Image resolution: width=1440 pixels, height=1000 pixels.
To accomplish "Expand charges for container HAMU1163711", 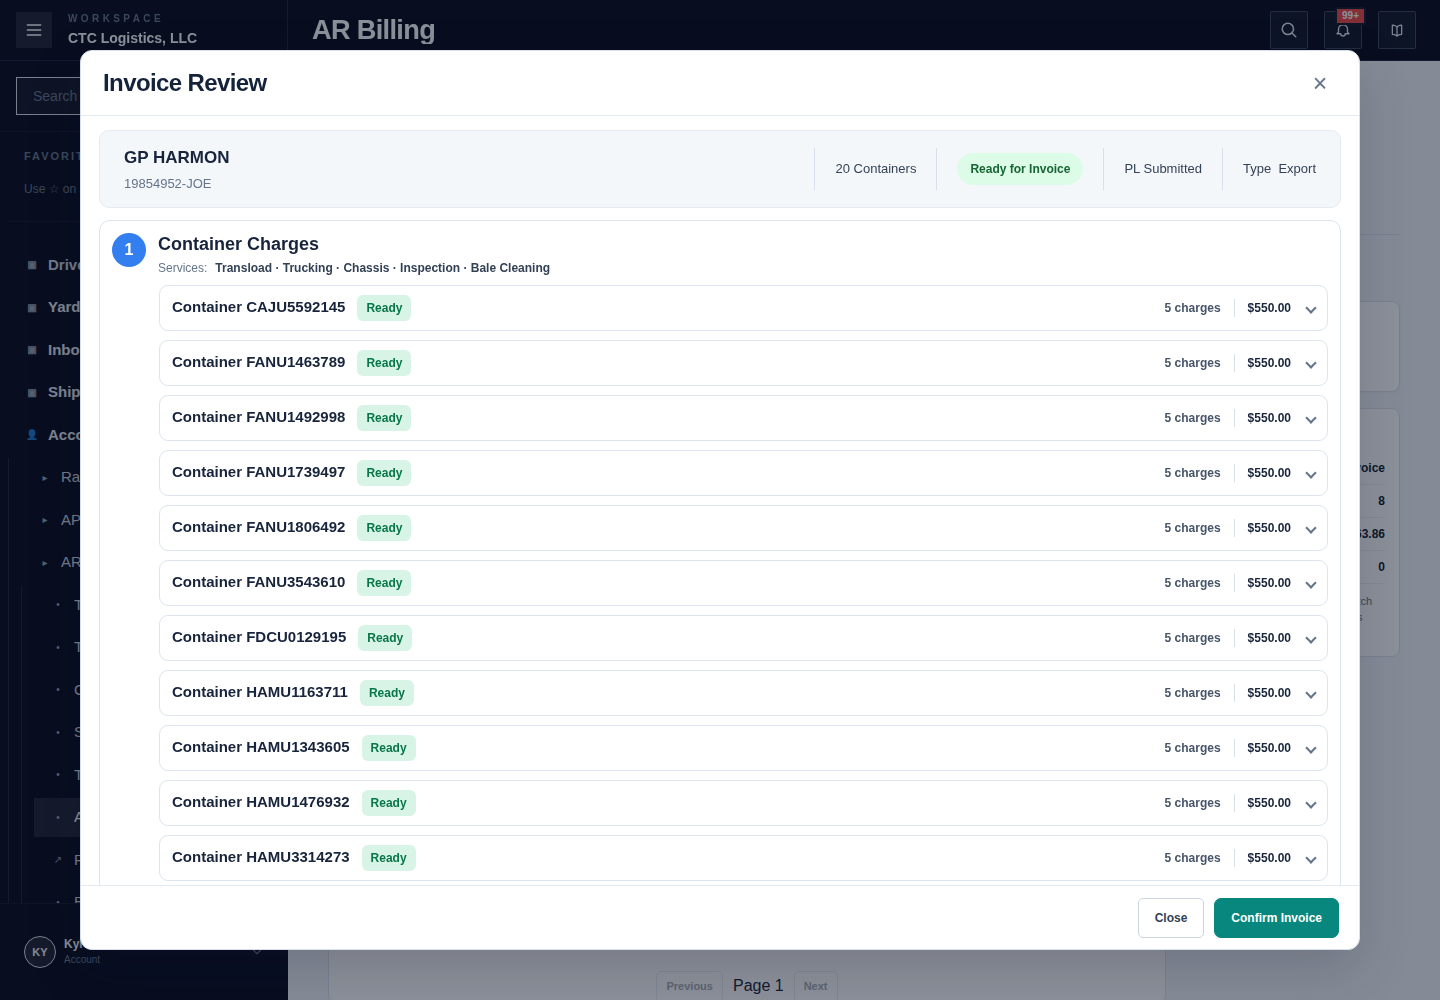I will point(1311,694).
